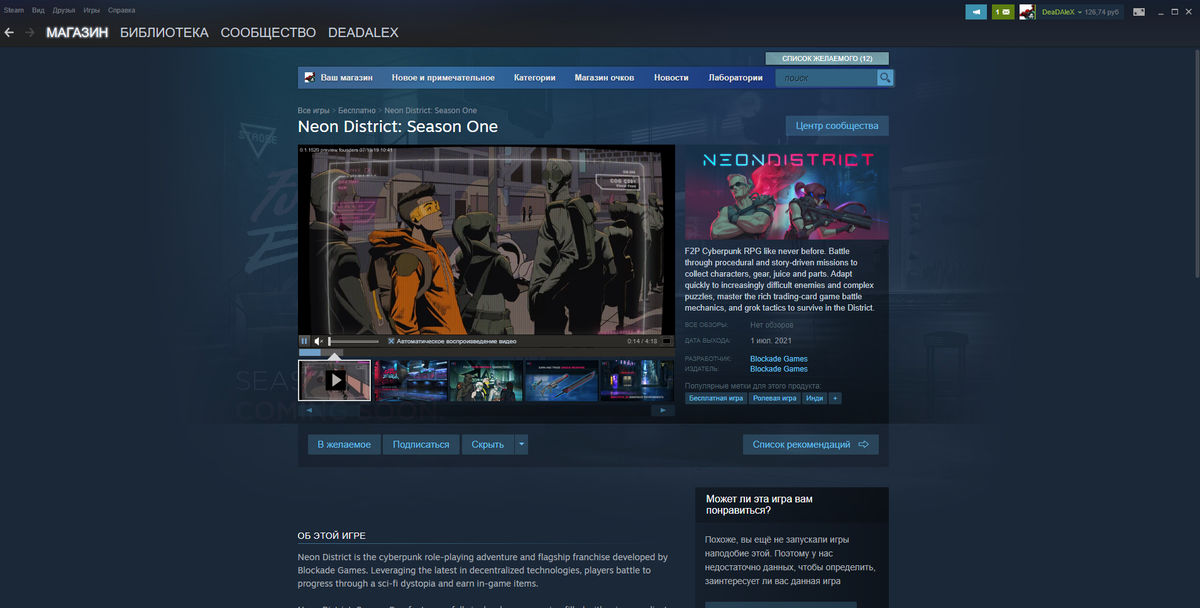Click the wallet balance 126,74 руб
Viewport: 1200px width, 608px height.
click(1103, 12)
